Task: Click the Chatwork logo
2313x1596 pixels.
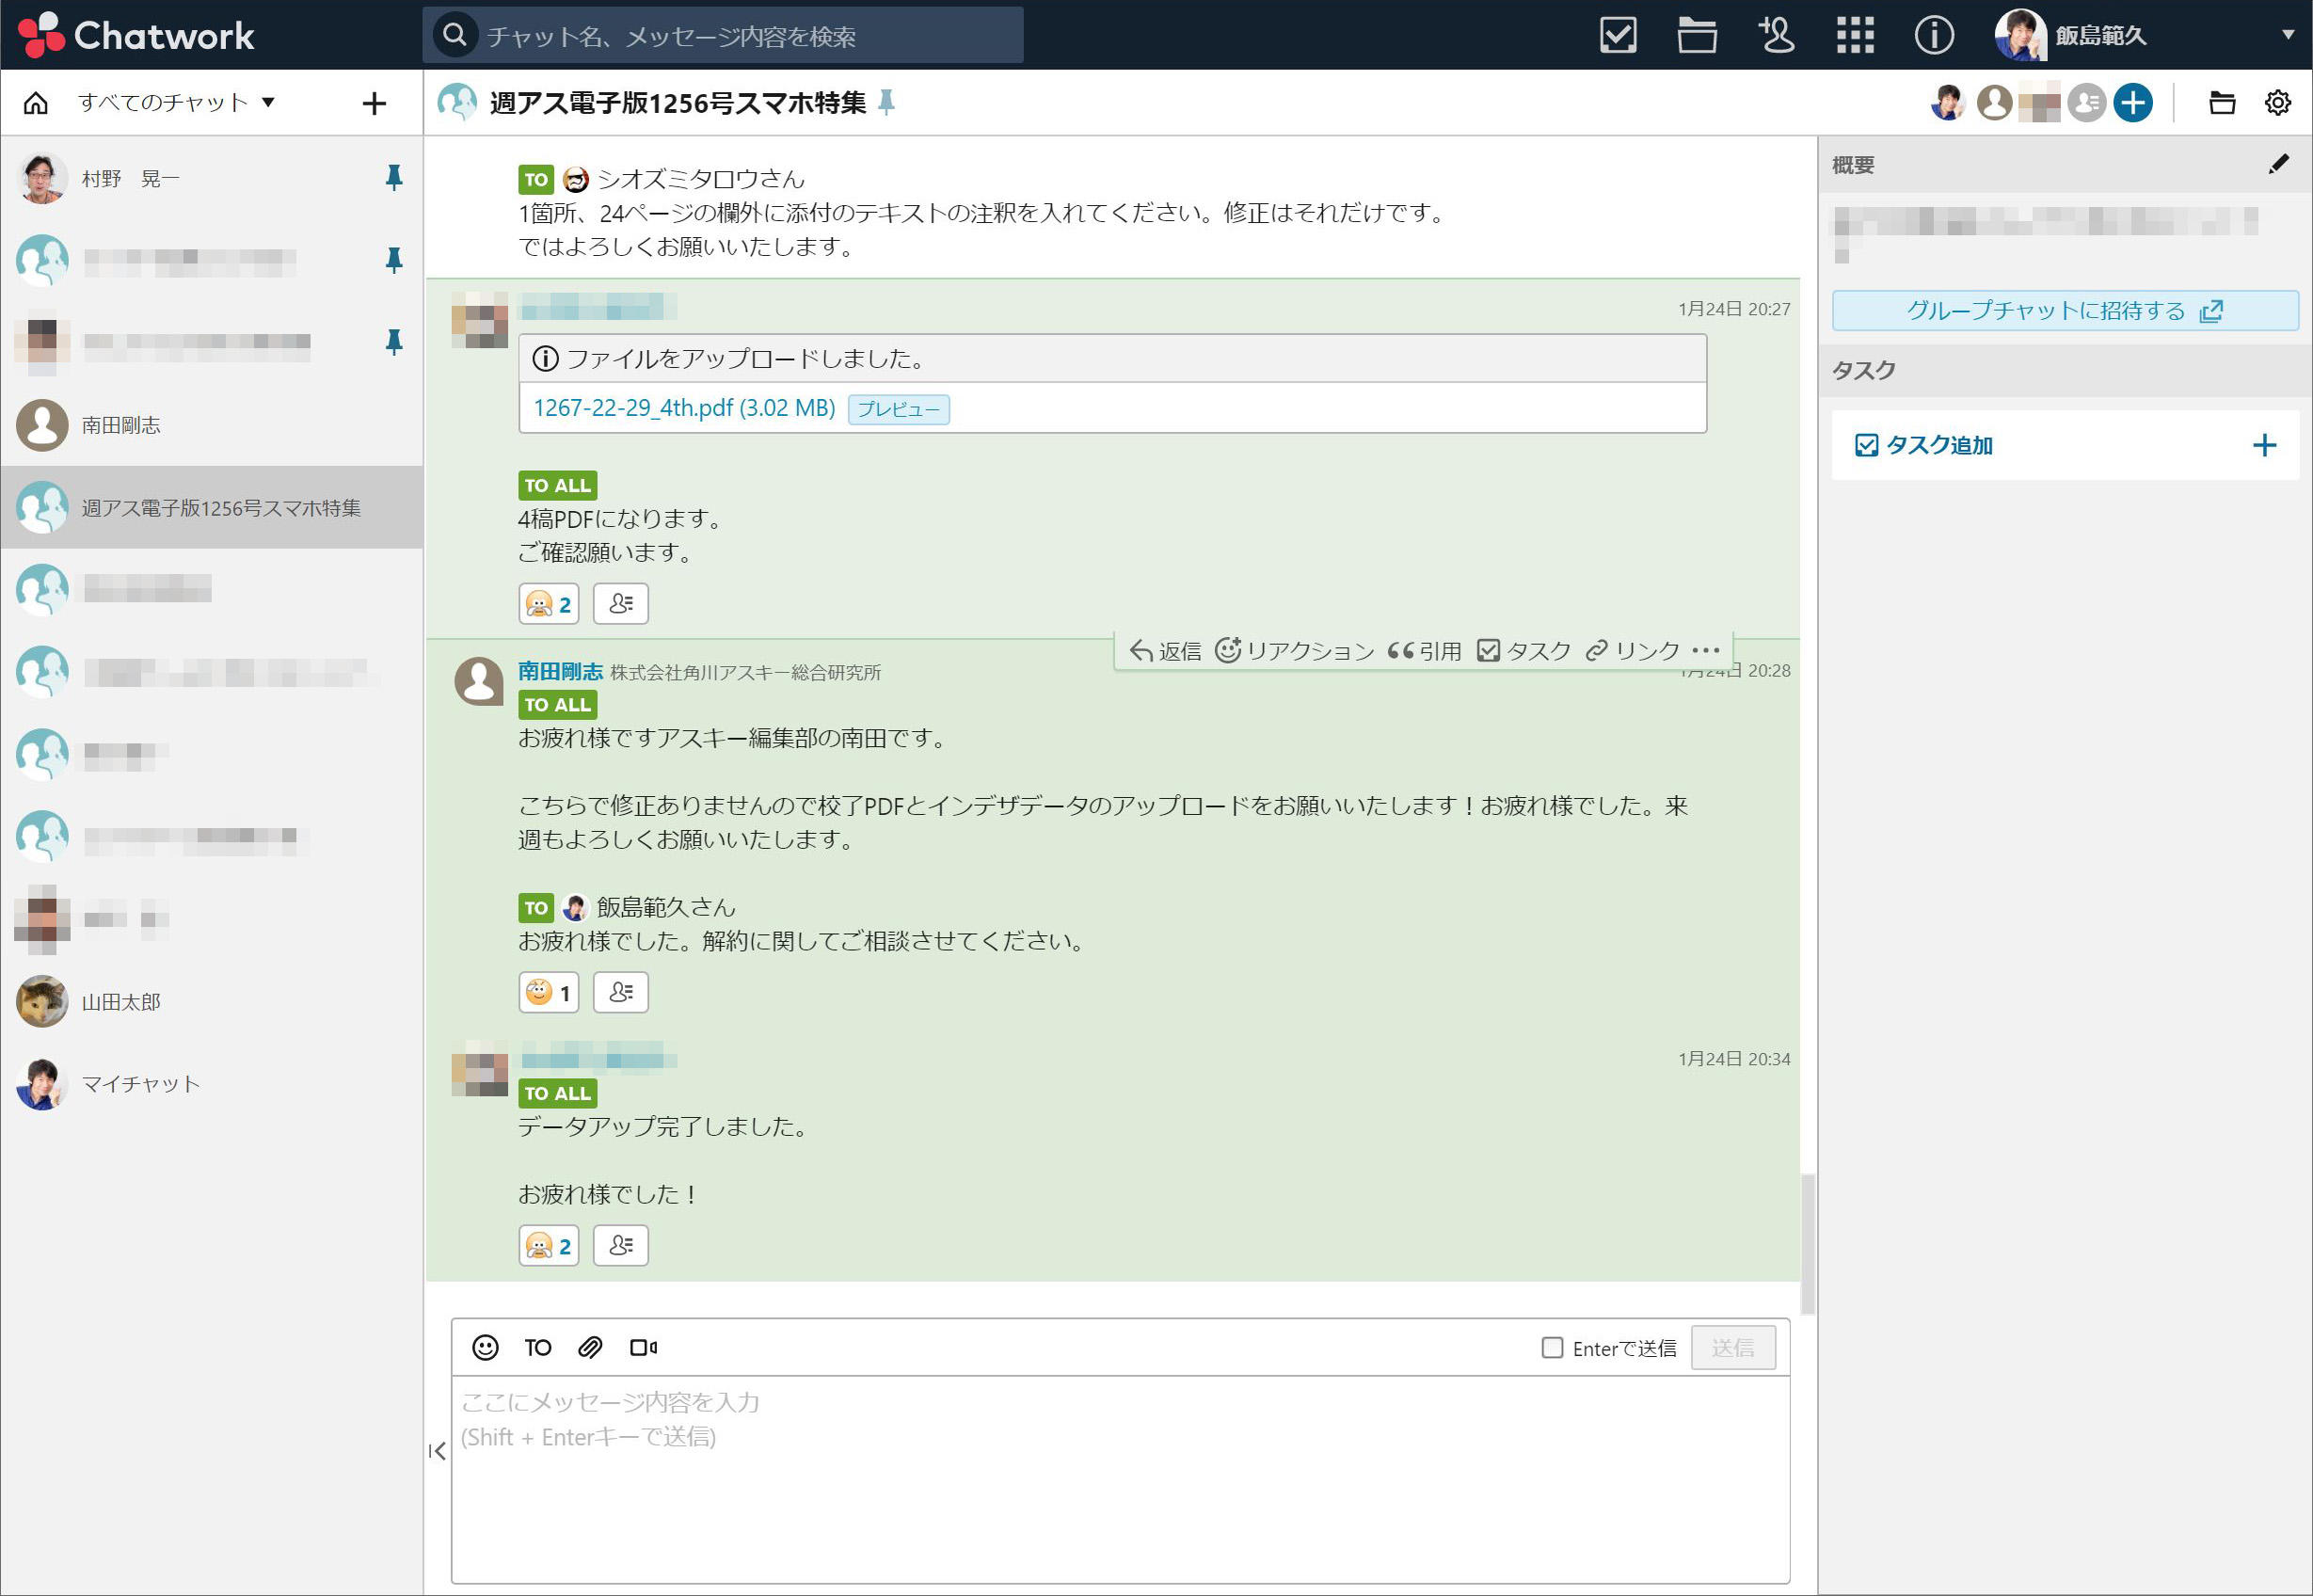Action: (136, 35)
